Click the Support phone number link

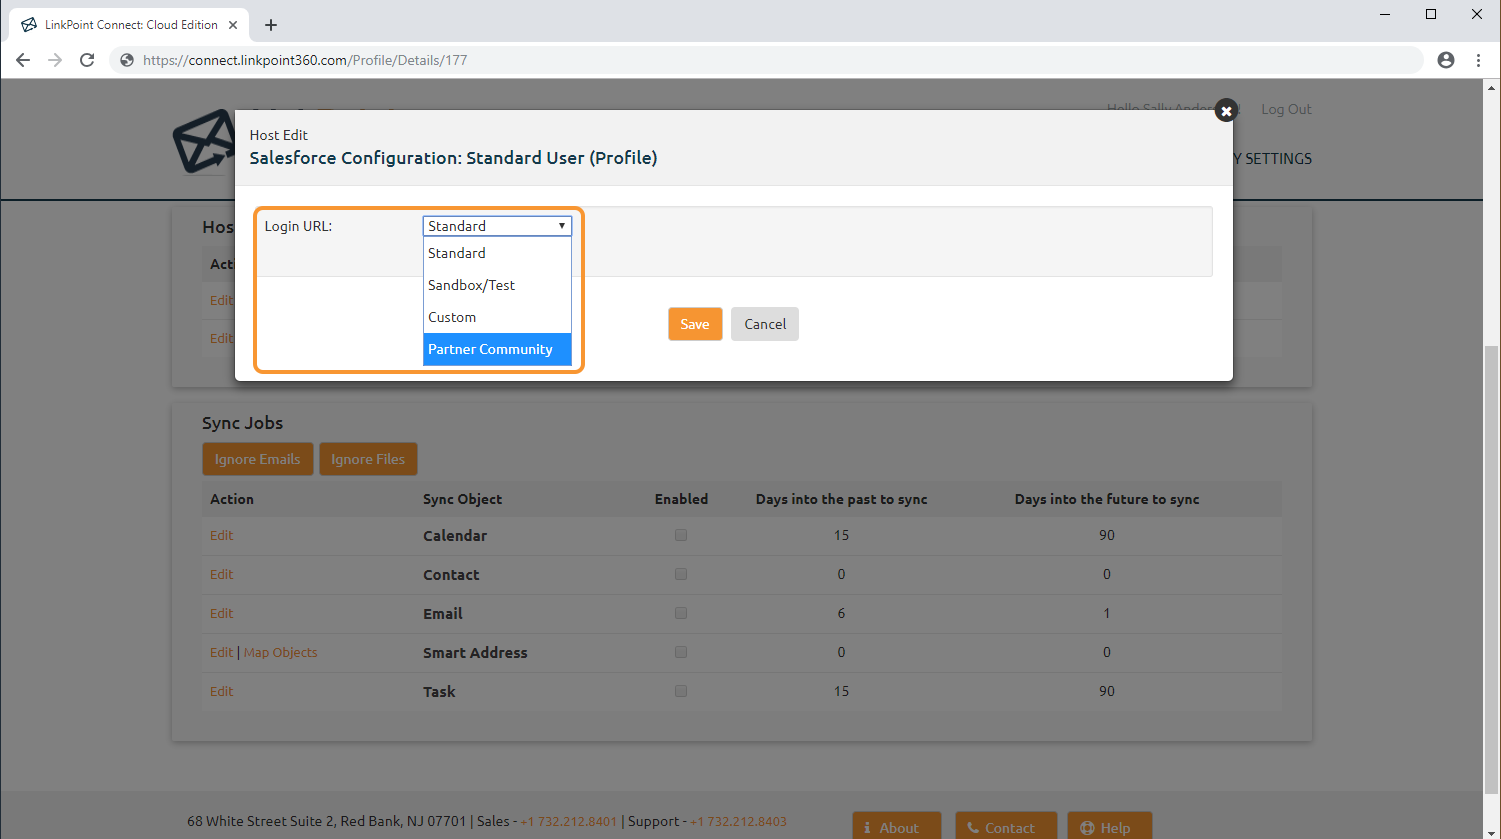(x=738, y=821)
